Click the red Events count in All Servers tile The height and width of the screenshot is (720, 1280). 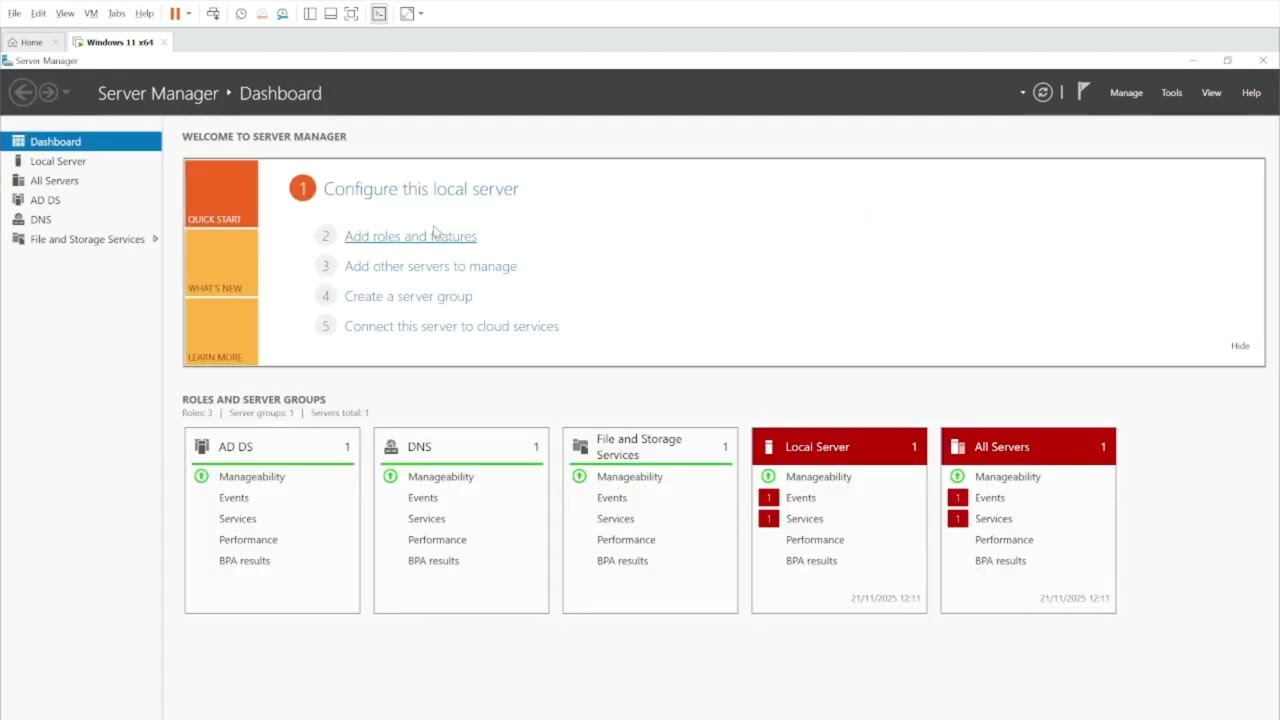pyautogui.click(x=958, y=498)
